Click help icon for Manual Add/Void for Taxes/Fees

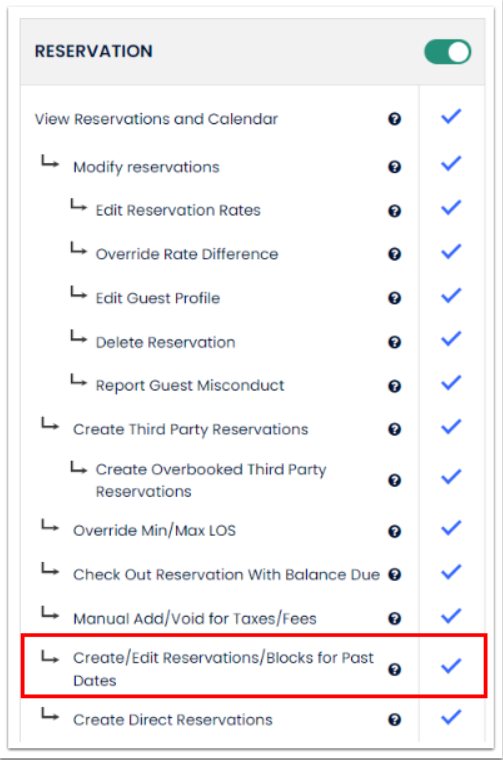[394, 618]
